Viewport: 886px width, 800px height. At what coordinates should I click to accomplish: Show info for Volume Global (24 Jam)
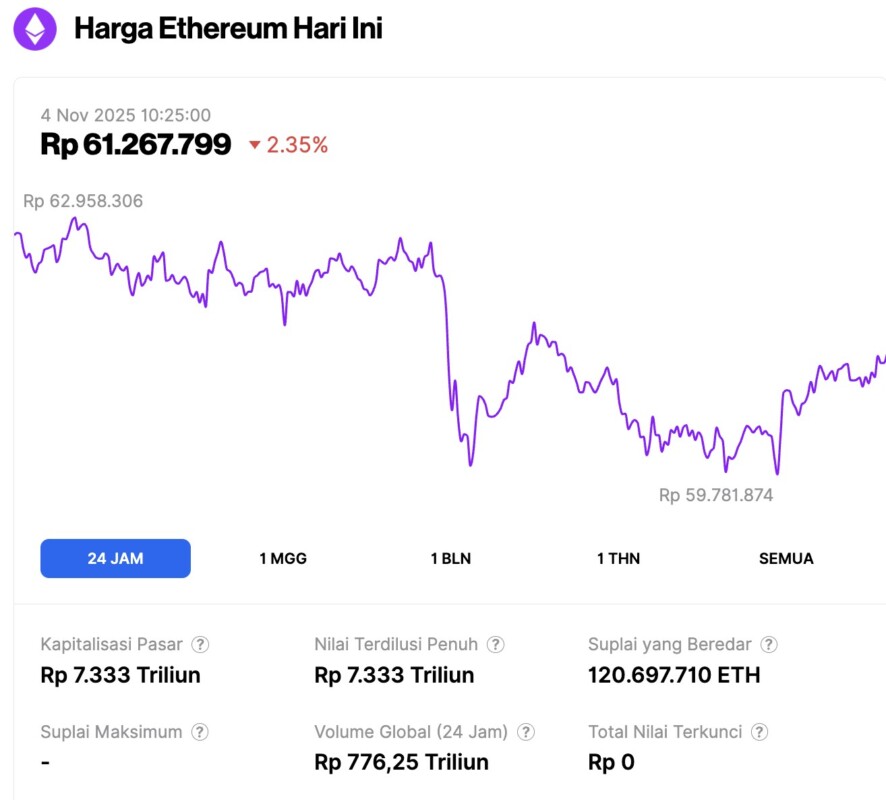[x=525, y=732]
